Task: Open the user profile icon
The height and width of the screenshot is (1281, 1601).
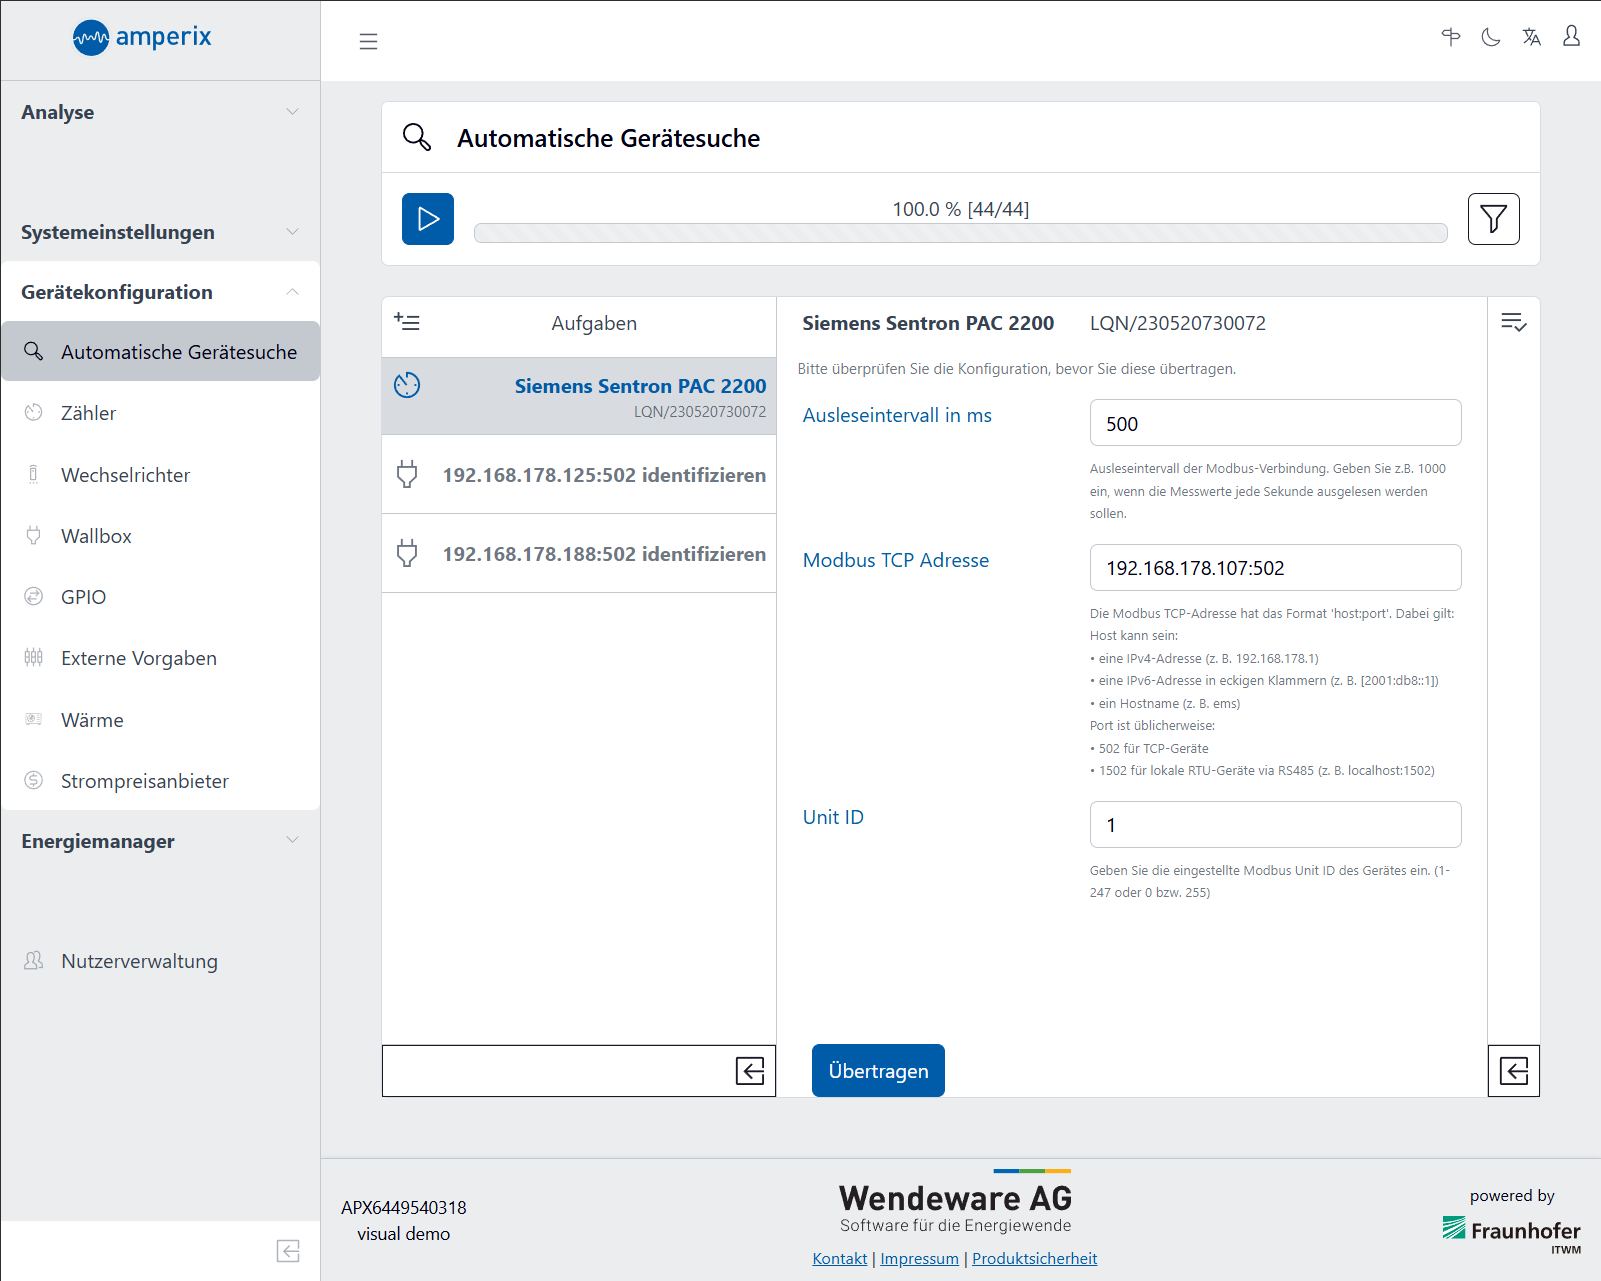Action: tap(1571, 37)
